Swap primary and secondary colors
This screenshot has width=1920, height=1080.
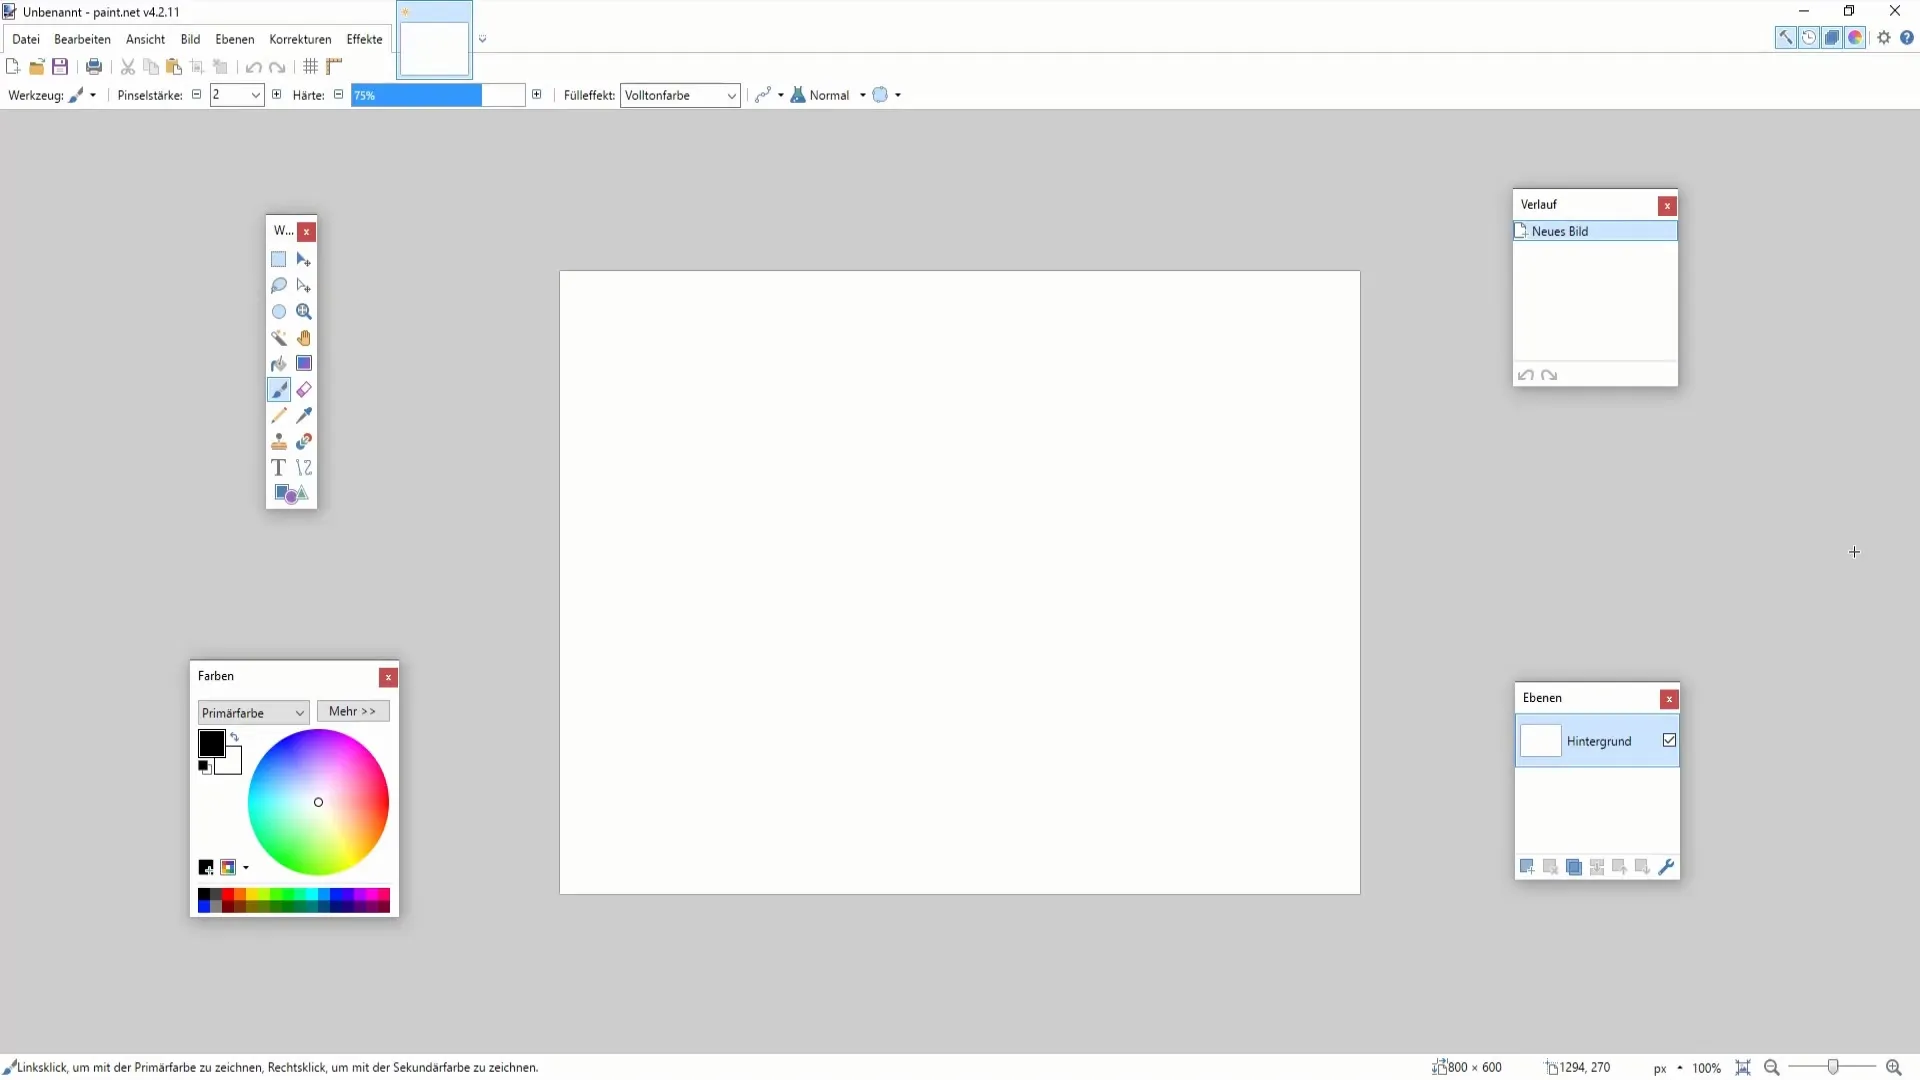pos(235,737)
